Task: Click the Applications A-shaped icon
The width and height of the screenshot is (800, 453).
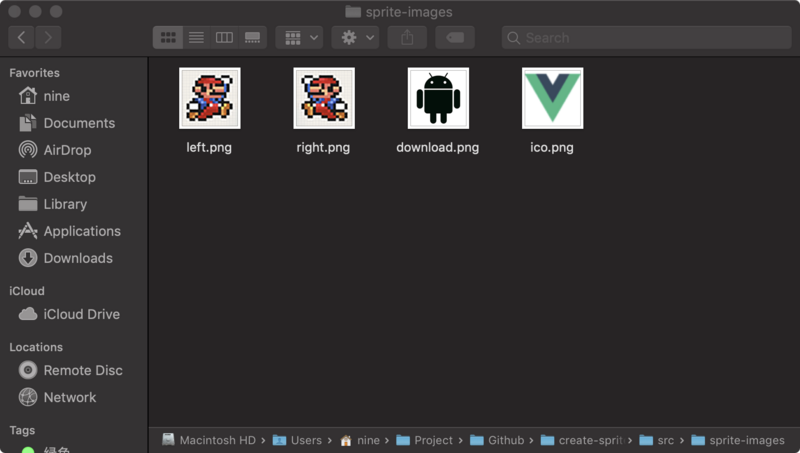Action: (x=28, y=231)
